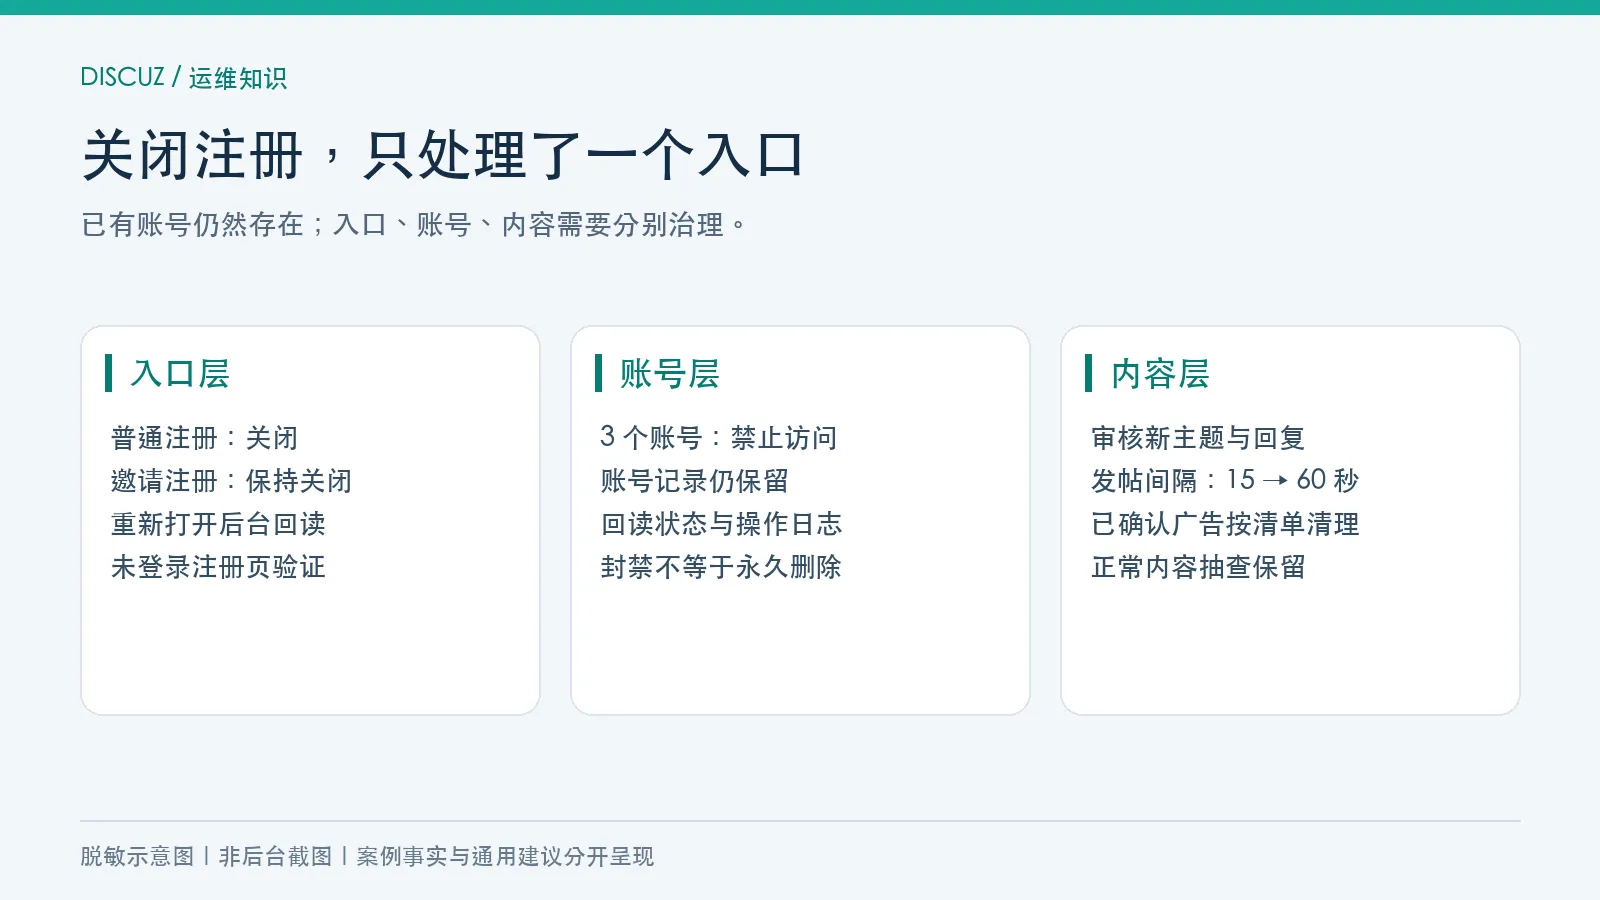Click the line '发帖间隔：15 → 60 秒'
The image size is (1600, 900).
(1225, 481)
